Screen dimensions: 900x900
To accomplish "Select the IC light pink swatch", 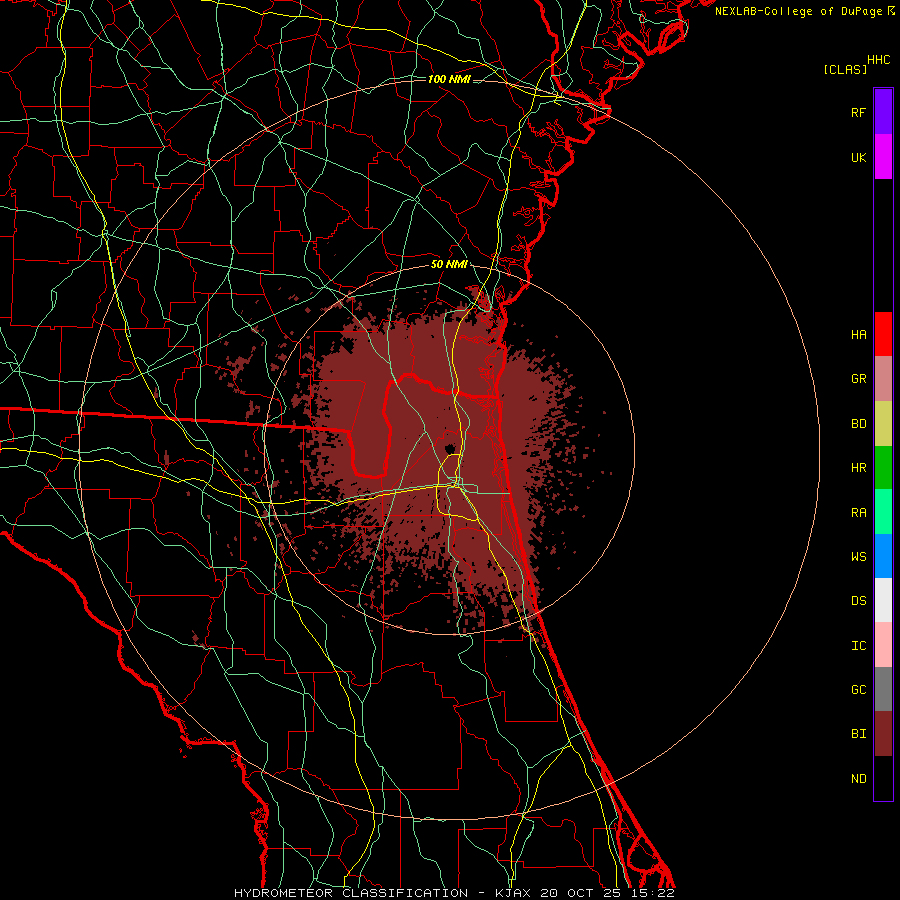I will (x=883, y=645).
